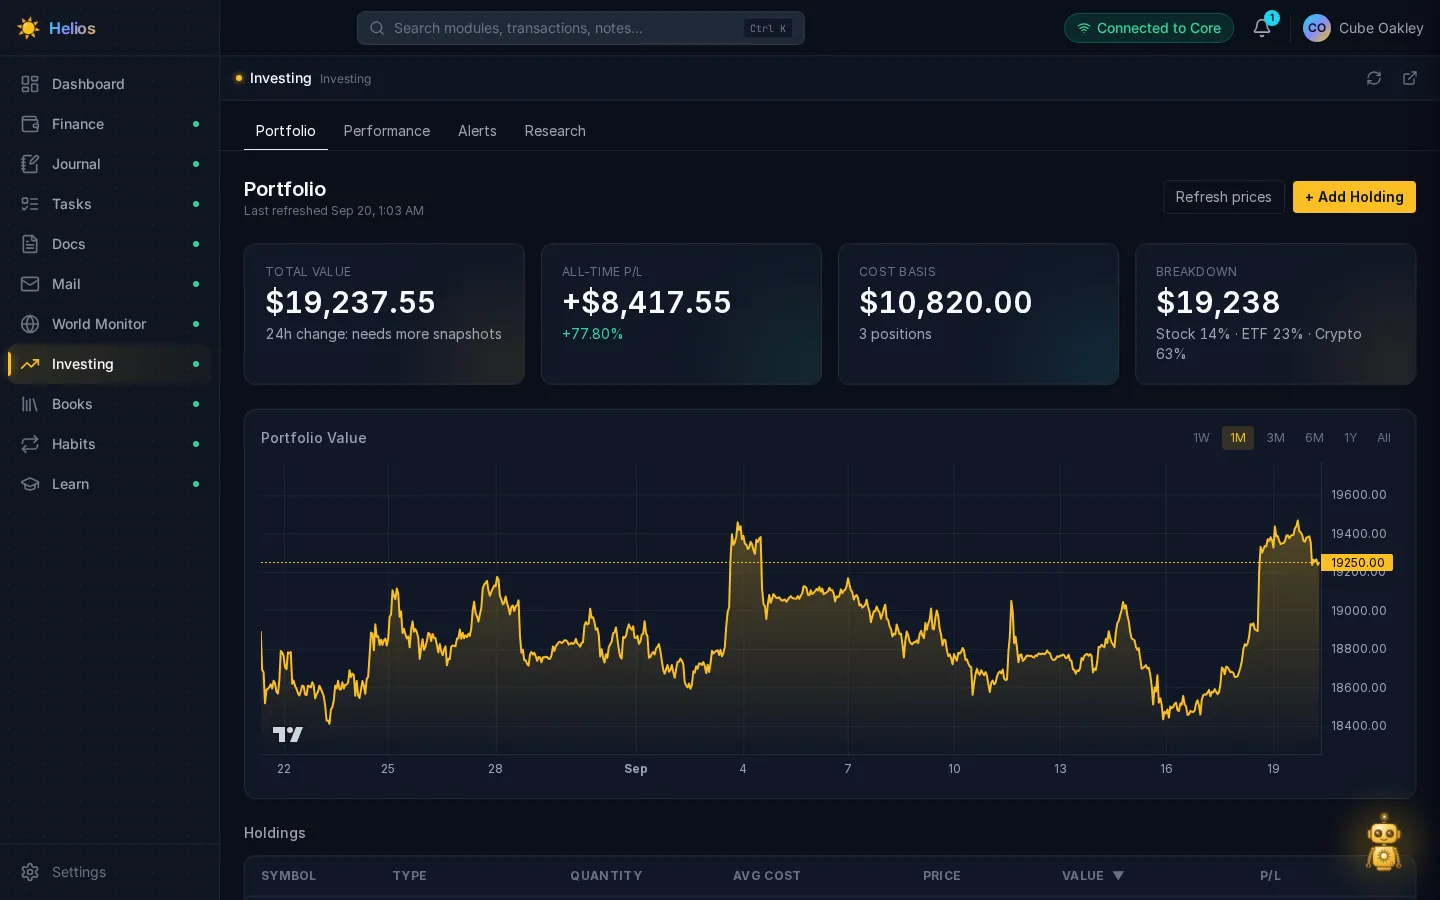This screenshot has width=1440, height=900.
Task: Click the Cost Basis $10,820.00 value
Action: click(946, 302)
